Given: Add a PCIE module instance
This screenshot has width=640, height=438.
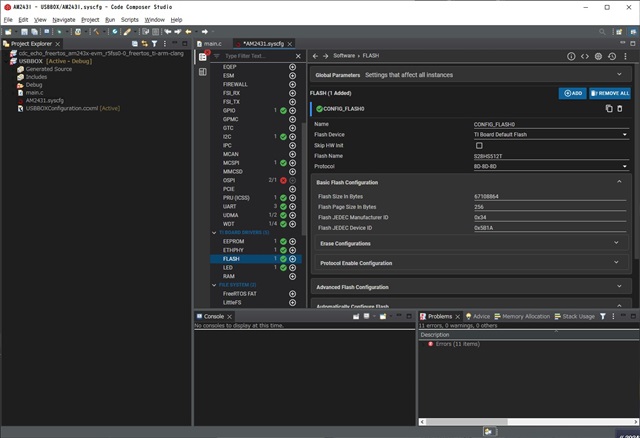Looking at the screenshot, I should point(292,189).
